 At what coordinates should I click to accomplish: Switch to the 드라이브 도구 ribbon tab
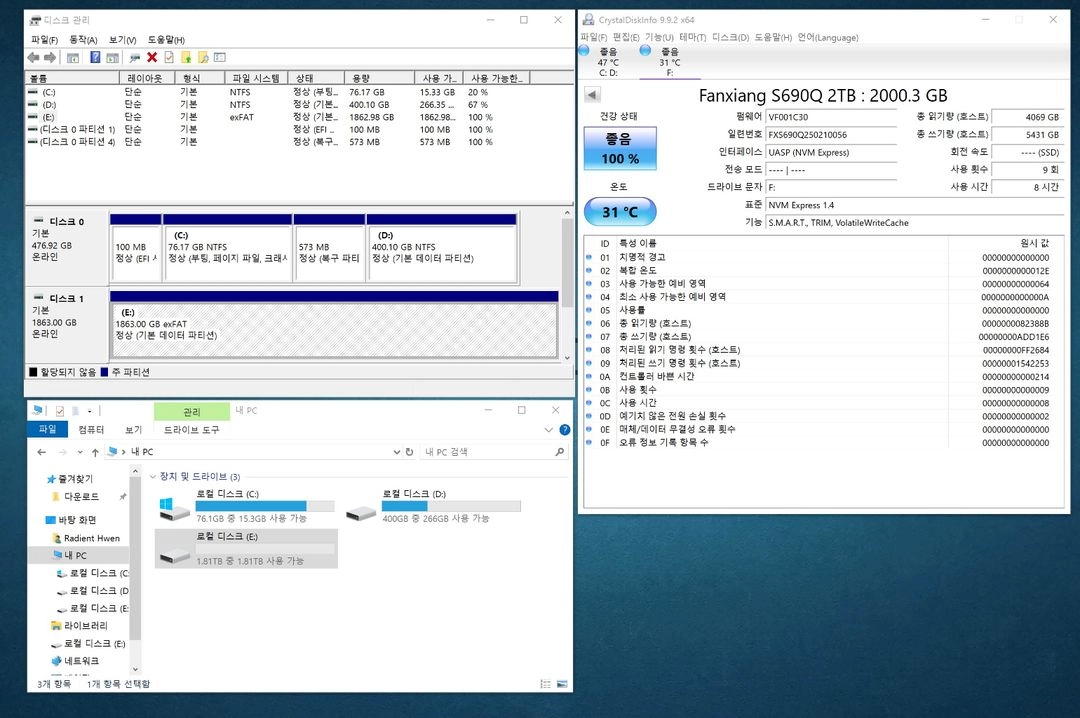coord(191,429)
